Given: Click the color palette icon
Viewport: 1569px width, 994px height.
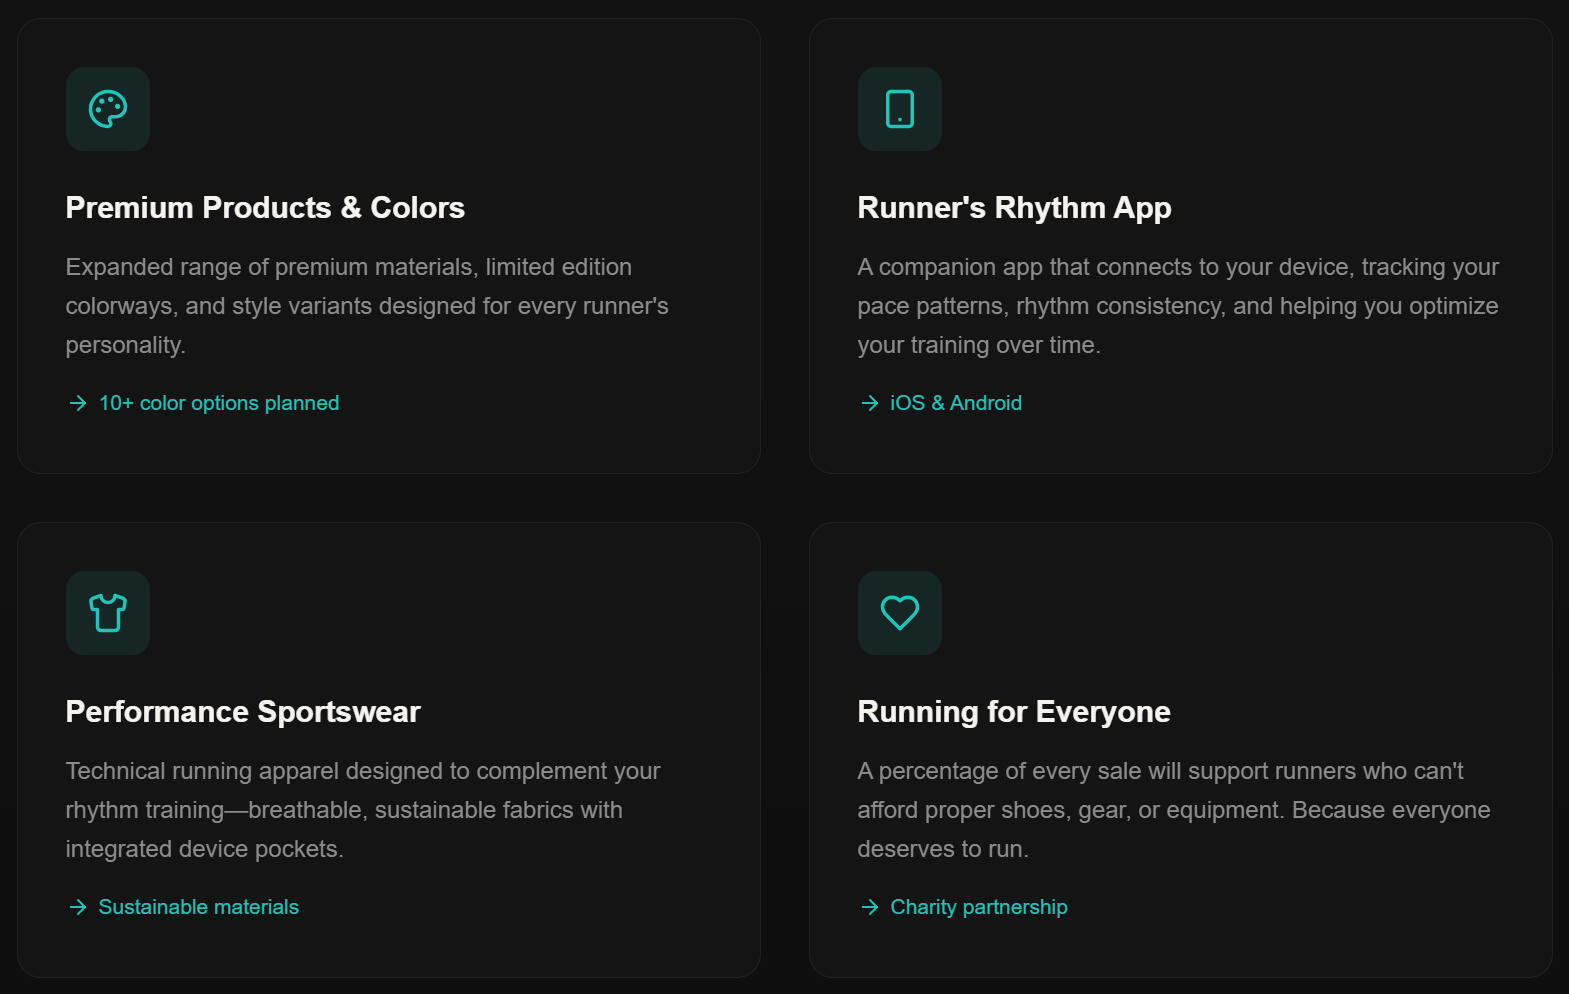Looking at the screenshot, I should pos(108,109).
